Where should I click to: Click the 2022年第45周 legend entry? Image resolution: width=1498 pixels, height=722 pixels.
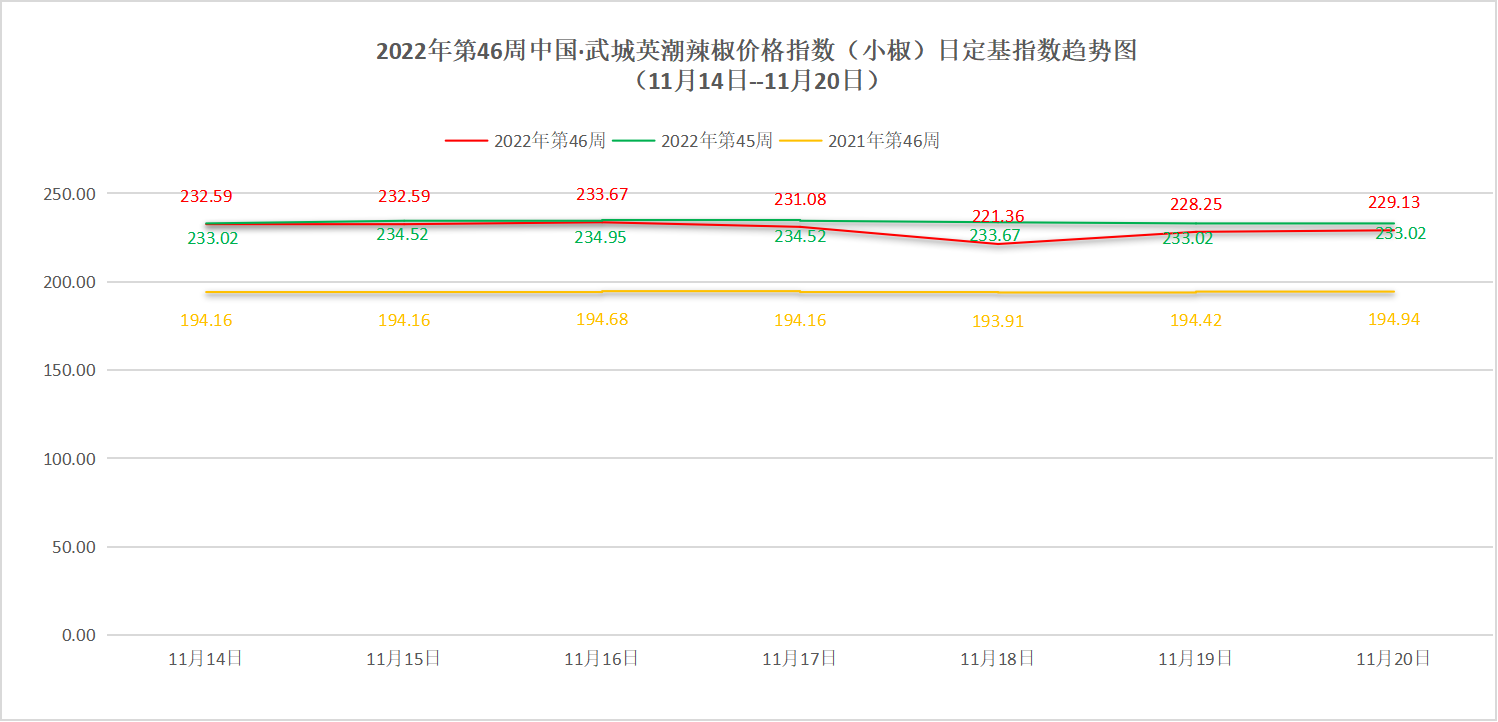coord(716,141)
